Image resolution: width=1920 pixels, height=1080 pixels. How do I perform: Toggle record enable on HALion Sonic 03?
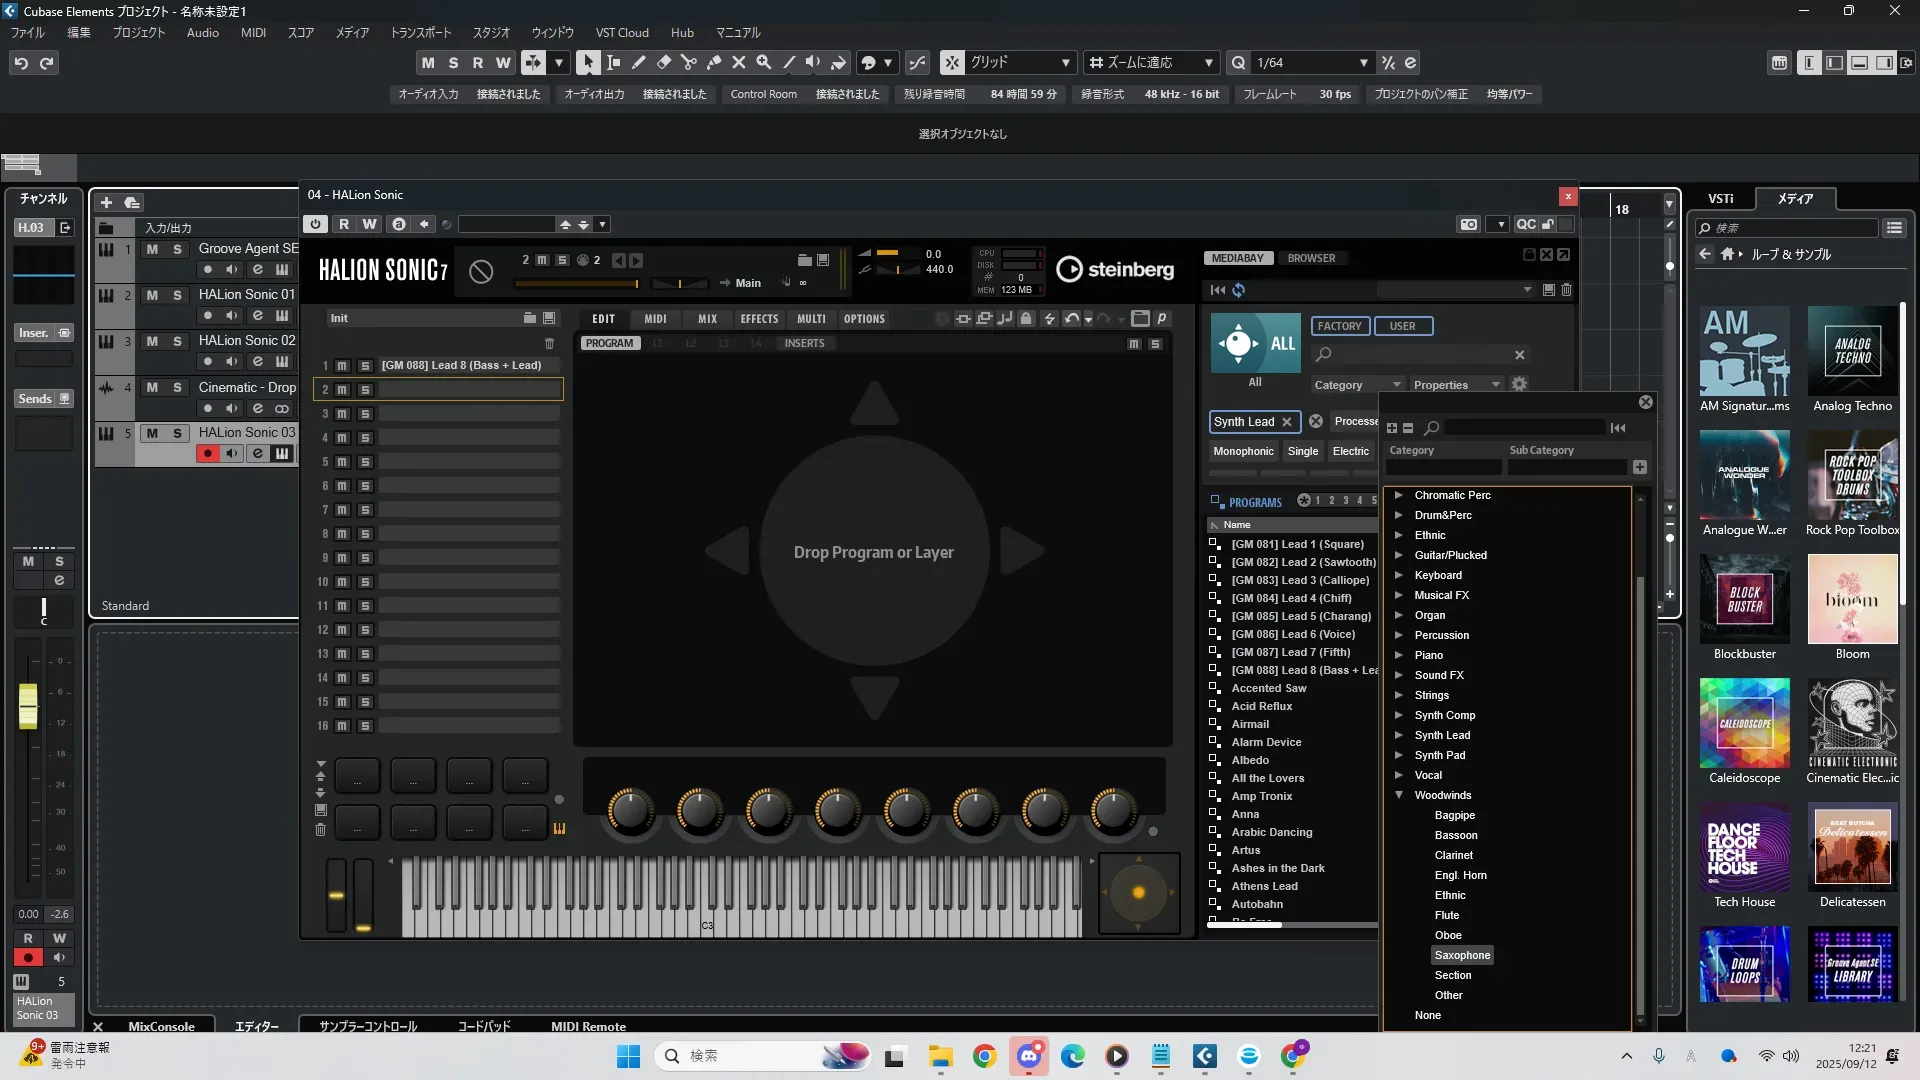coord(207,454)
